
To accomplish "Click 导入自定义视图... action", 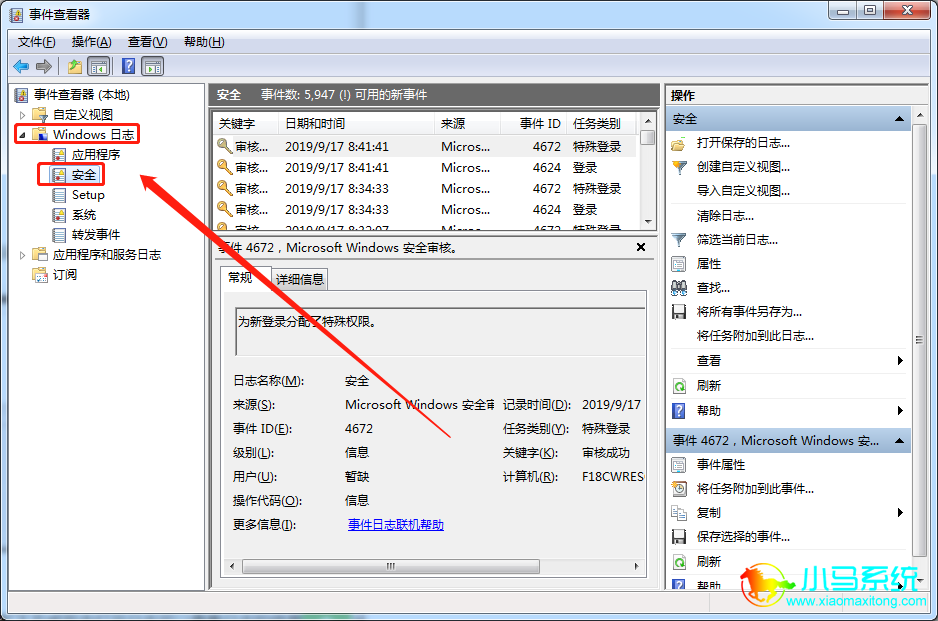I will 743,191.
